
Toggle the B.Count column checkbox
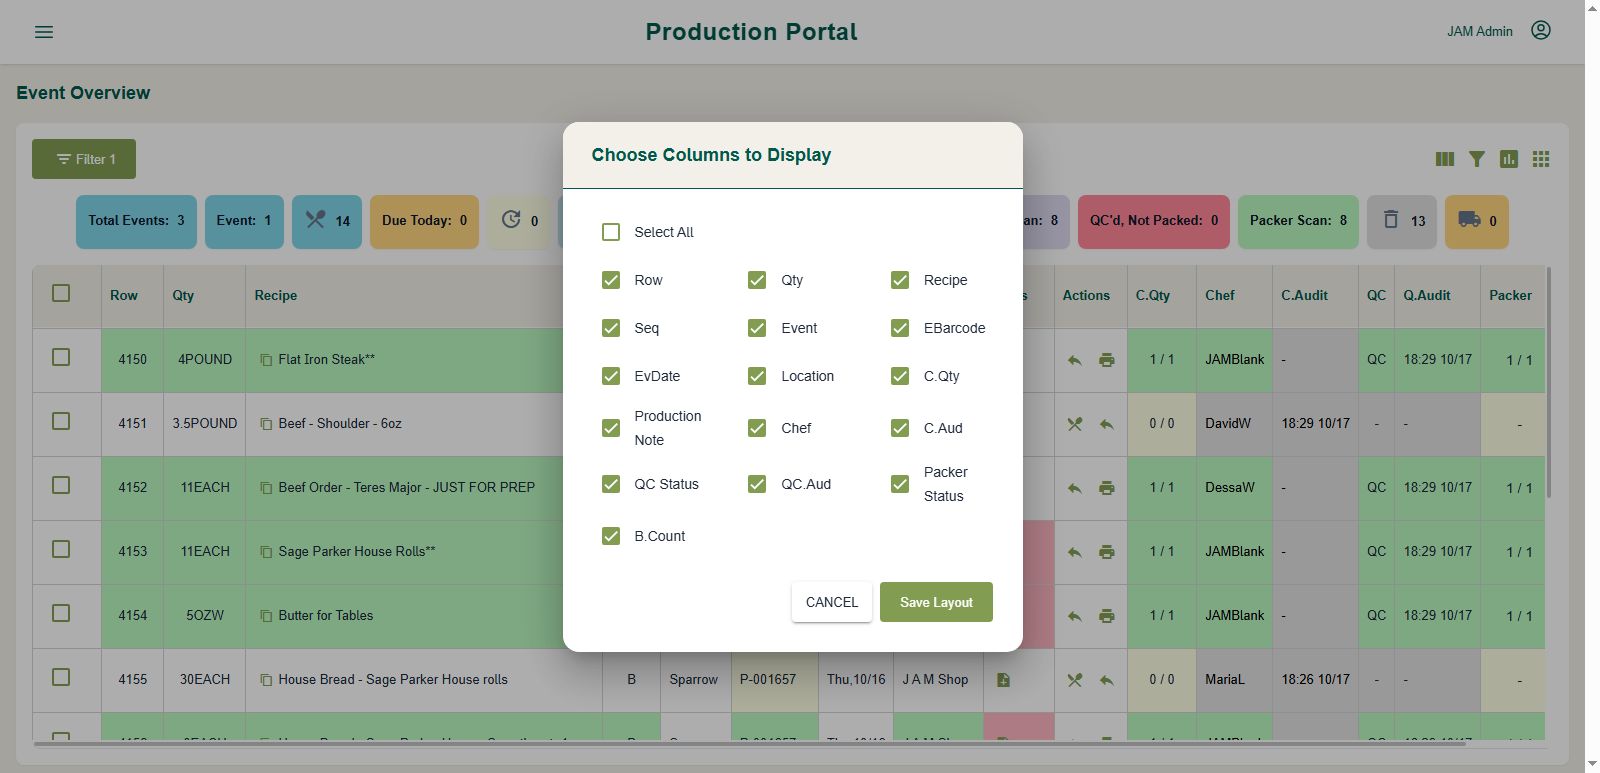611,536
